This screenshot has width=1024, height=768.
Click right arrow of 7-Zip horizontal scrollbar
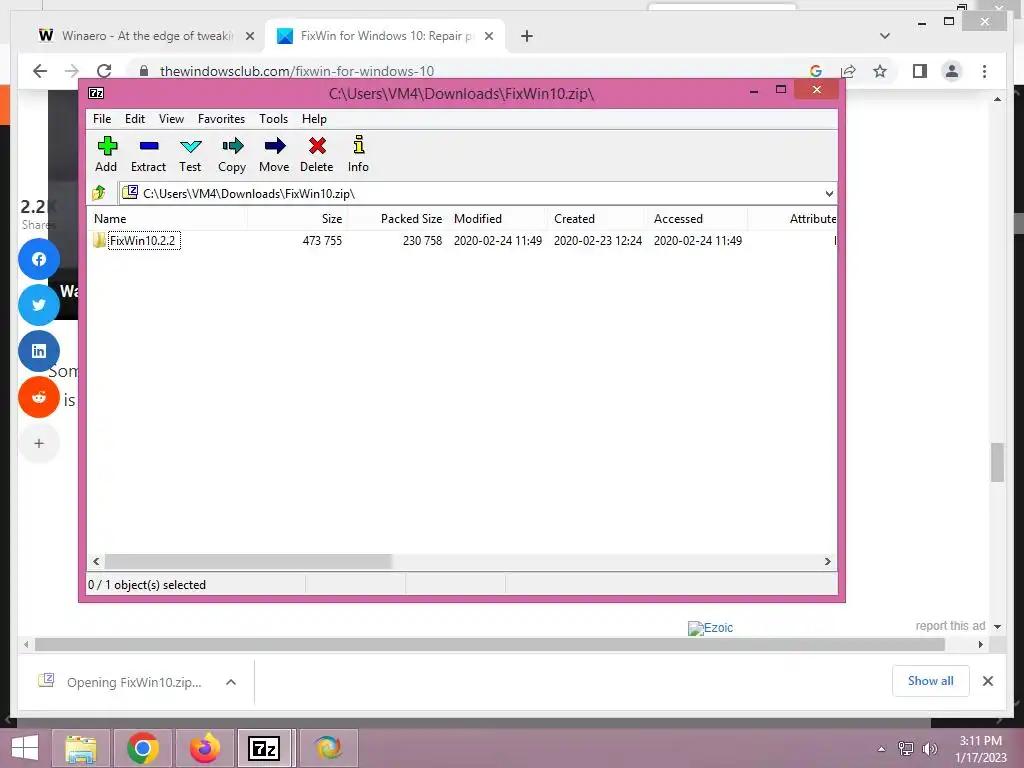827,561
